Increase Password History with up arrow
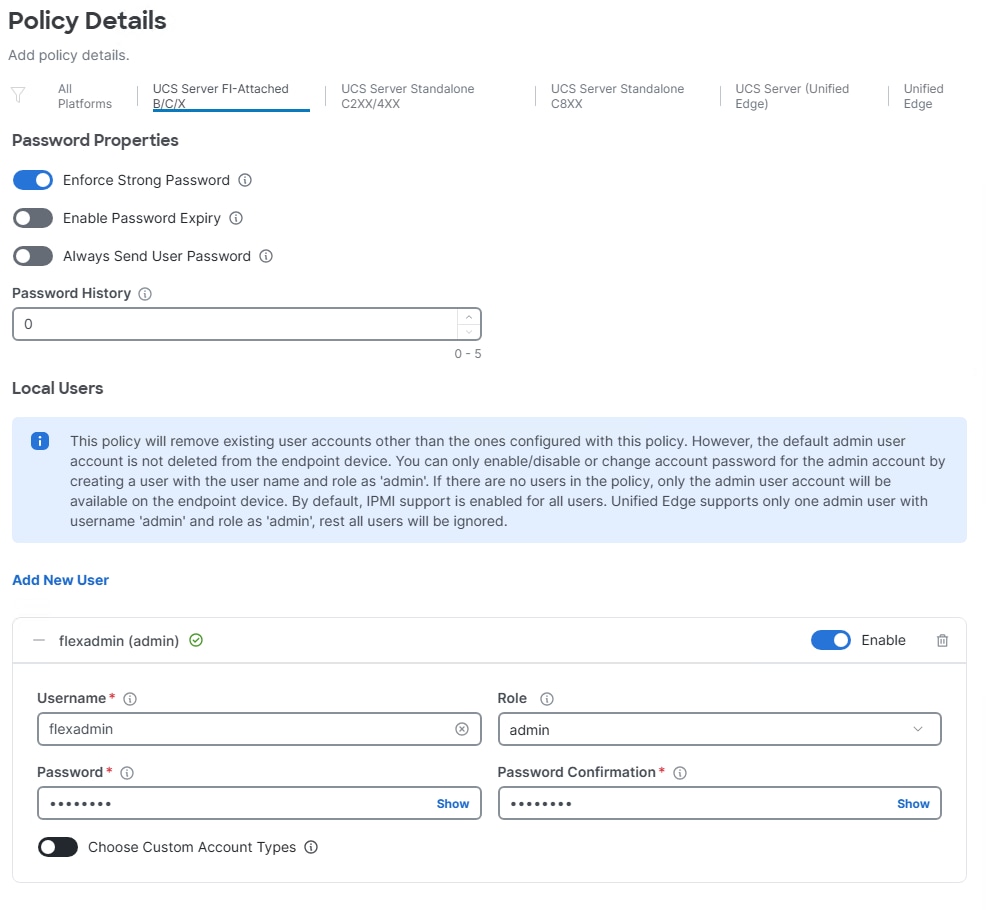 tap(468, 317)
